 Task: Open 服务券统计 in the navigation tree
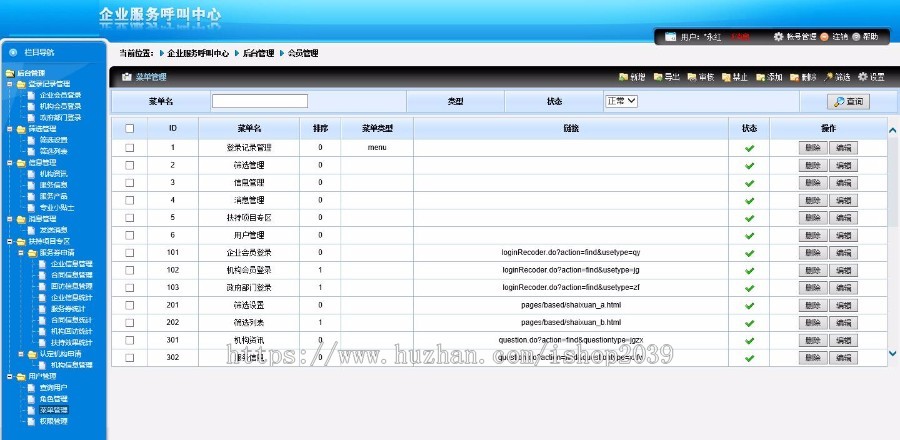point(68,309)
